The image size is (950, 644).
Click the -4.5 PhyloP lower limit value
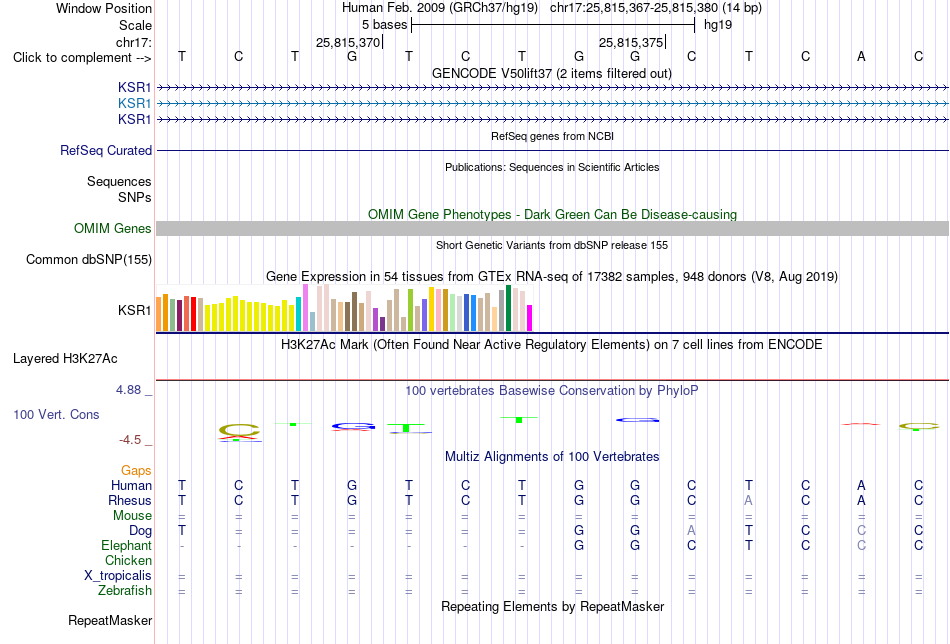tap(130, 440)
